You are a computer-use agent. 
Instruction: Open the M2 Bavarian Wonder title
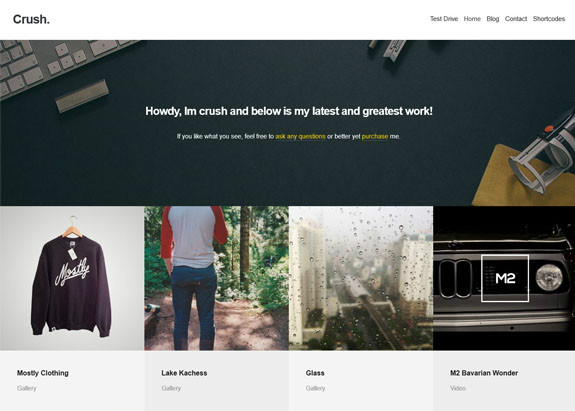tap(484, 373)
